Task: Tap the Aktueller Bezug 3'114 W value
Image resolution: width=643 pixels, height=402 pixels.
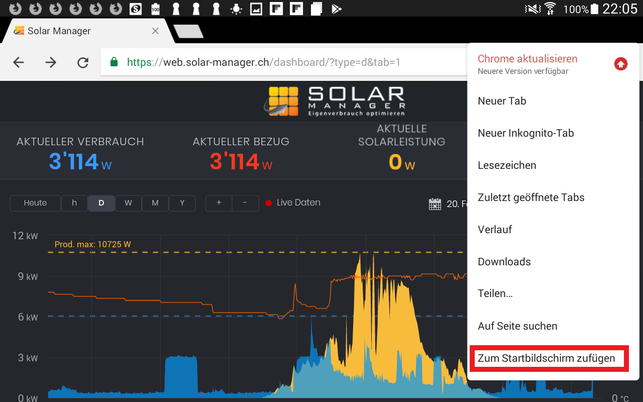Action: point(241,162)
